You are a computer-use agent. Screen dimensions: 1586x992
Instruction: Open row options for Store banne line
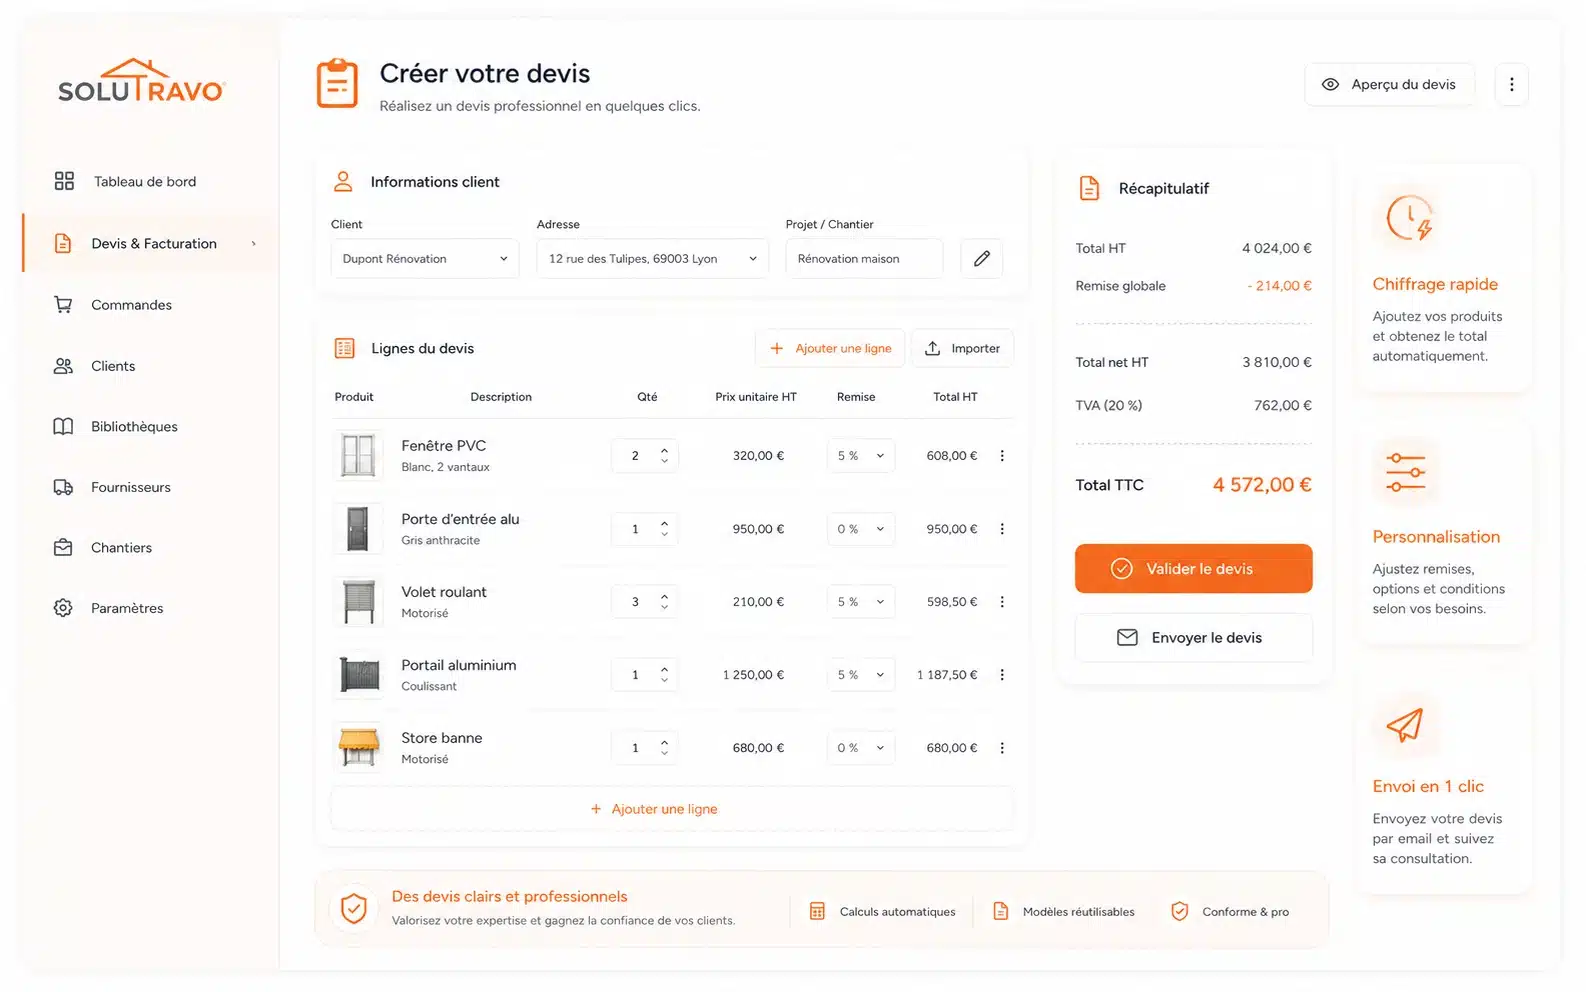1002,748
